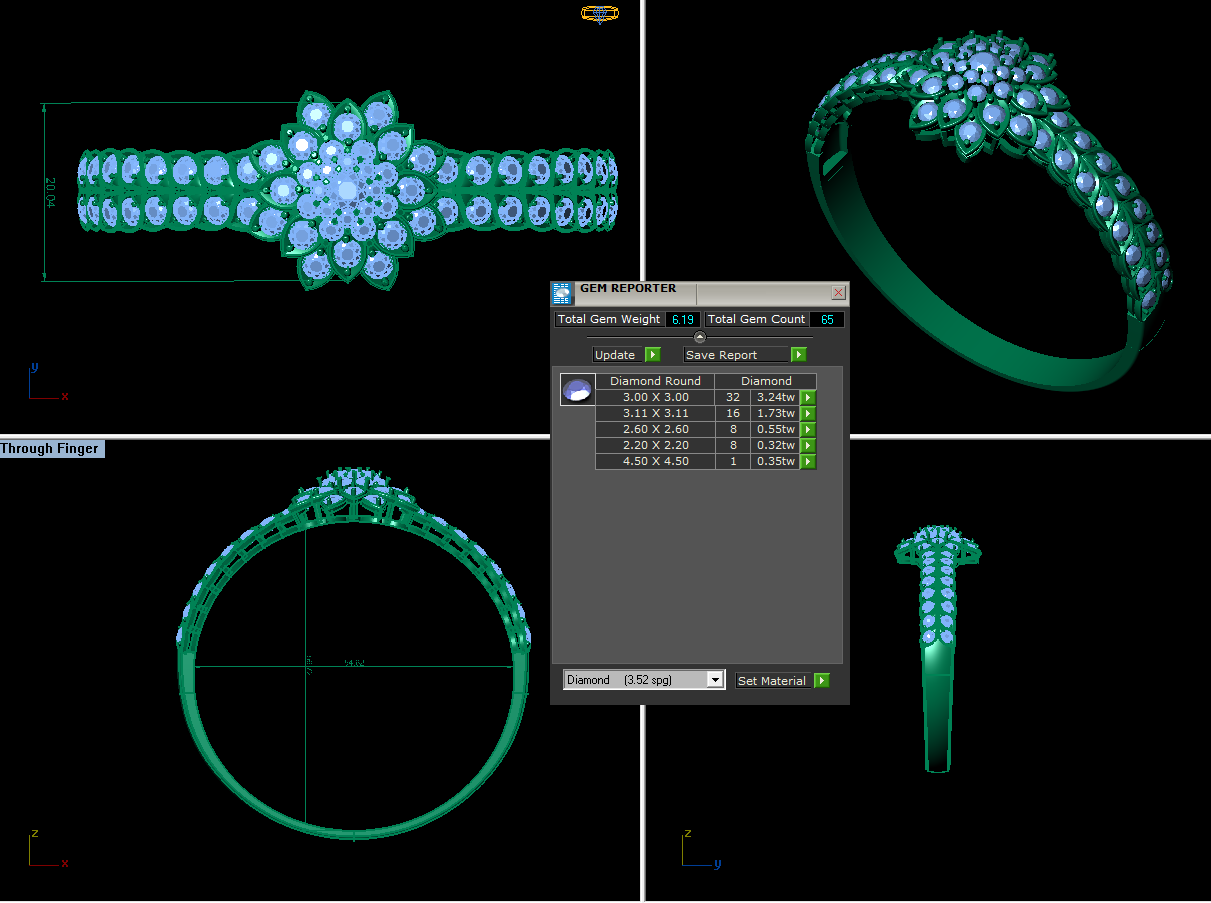This screenshot has width=1211, height=903.
Task: Click the '1.73tw' weight cell
Action: (776, 413)
